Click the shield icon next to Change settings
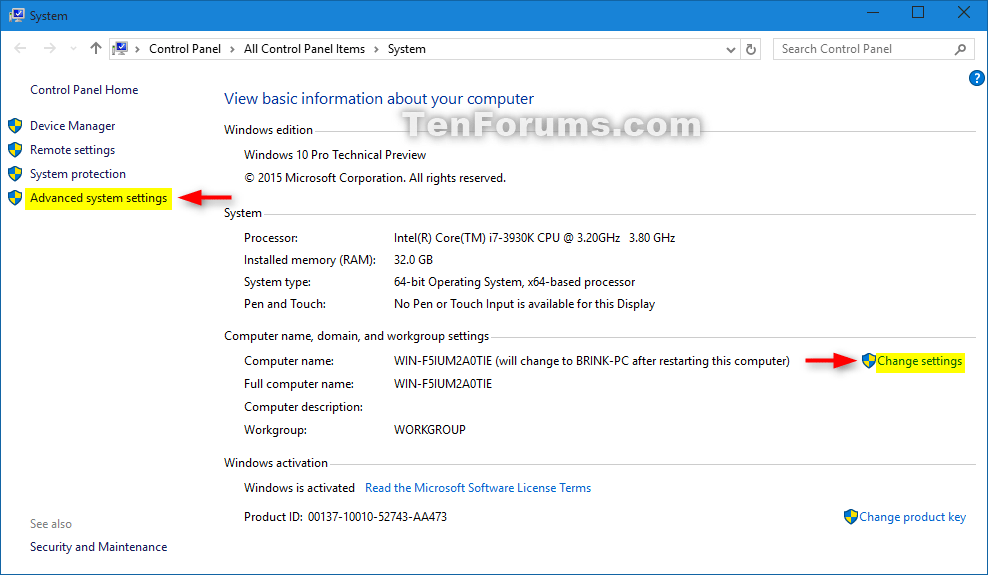Image resolution: width=988 pixels, height=575 pixels. (869, 361)
